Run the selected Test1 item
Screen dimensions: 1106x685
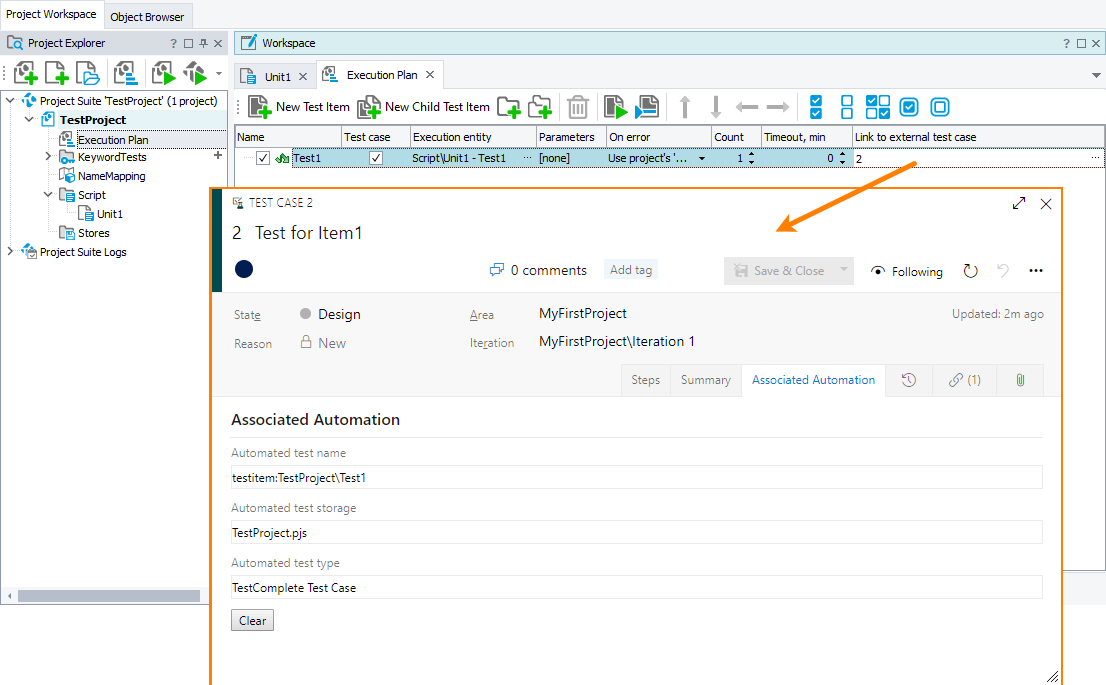click(614, 107)
